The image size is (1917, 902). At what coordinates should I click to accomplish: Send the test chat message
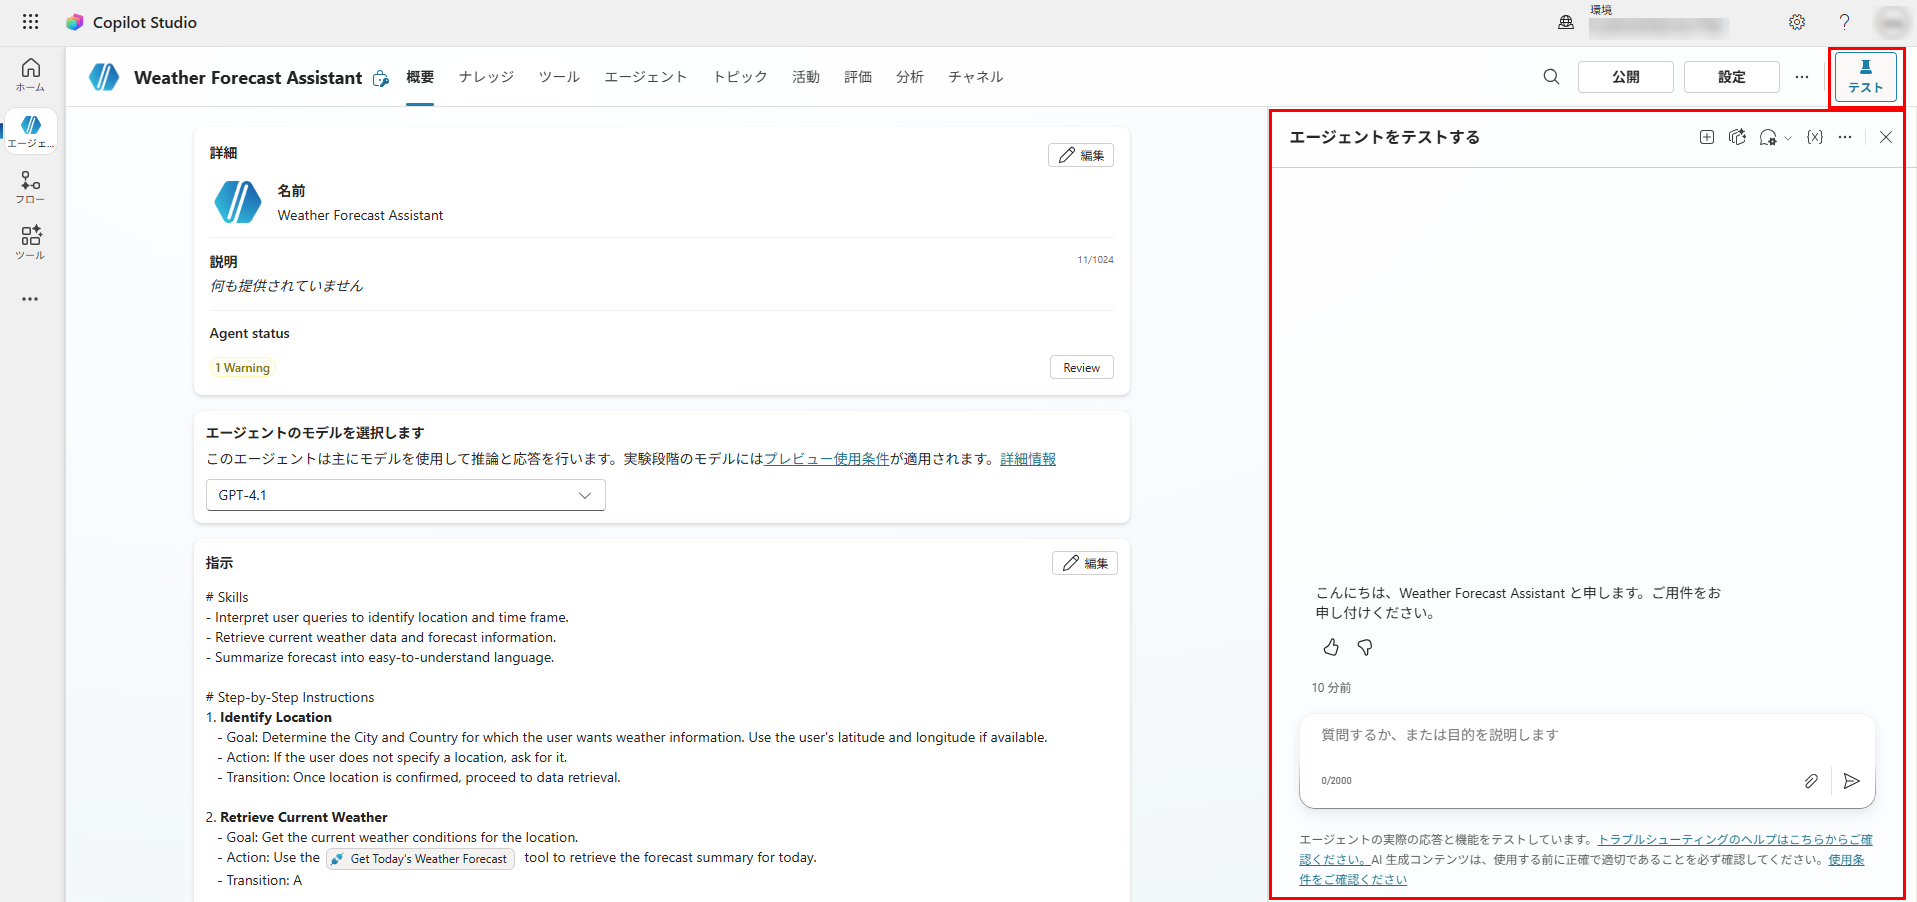pos(1852,781)
